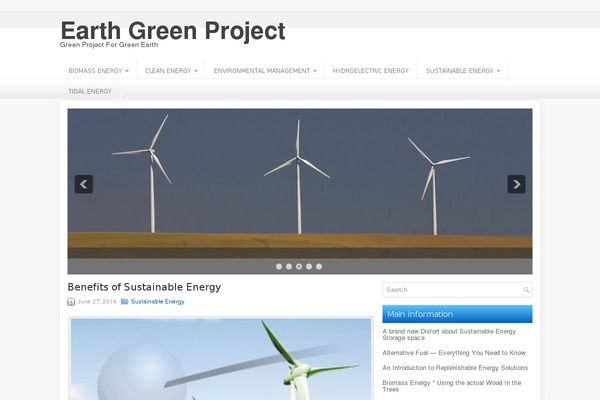The image size is (600, 400).
Task: Open the Hydroelectric Energy menu item
Action: pyautogui.click(x=370, y=71)
